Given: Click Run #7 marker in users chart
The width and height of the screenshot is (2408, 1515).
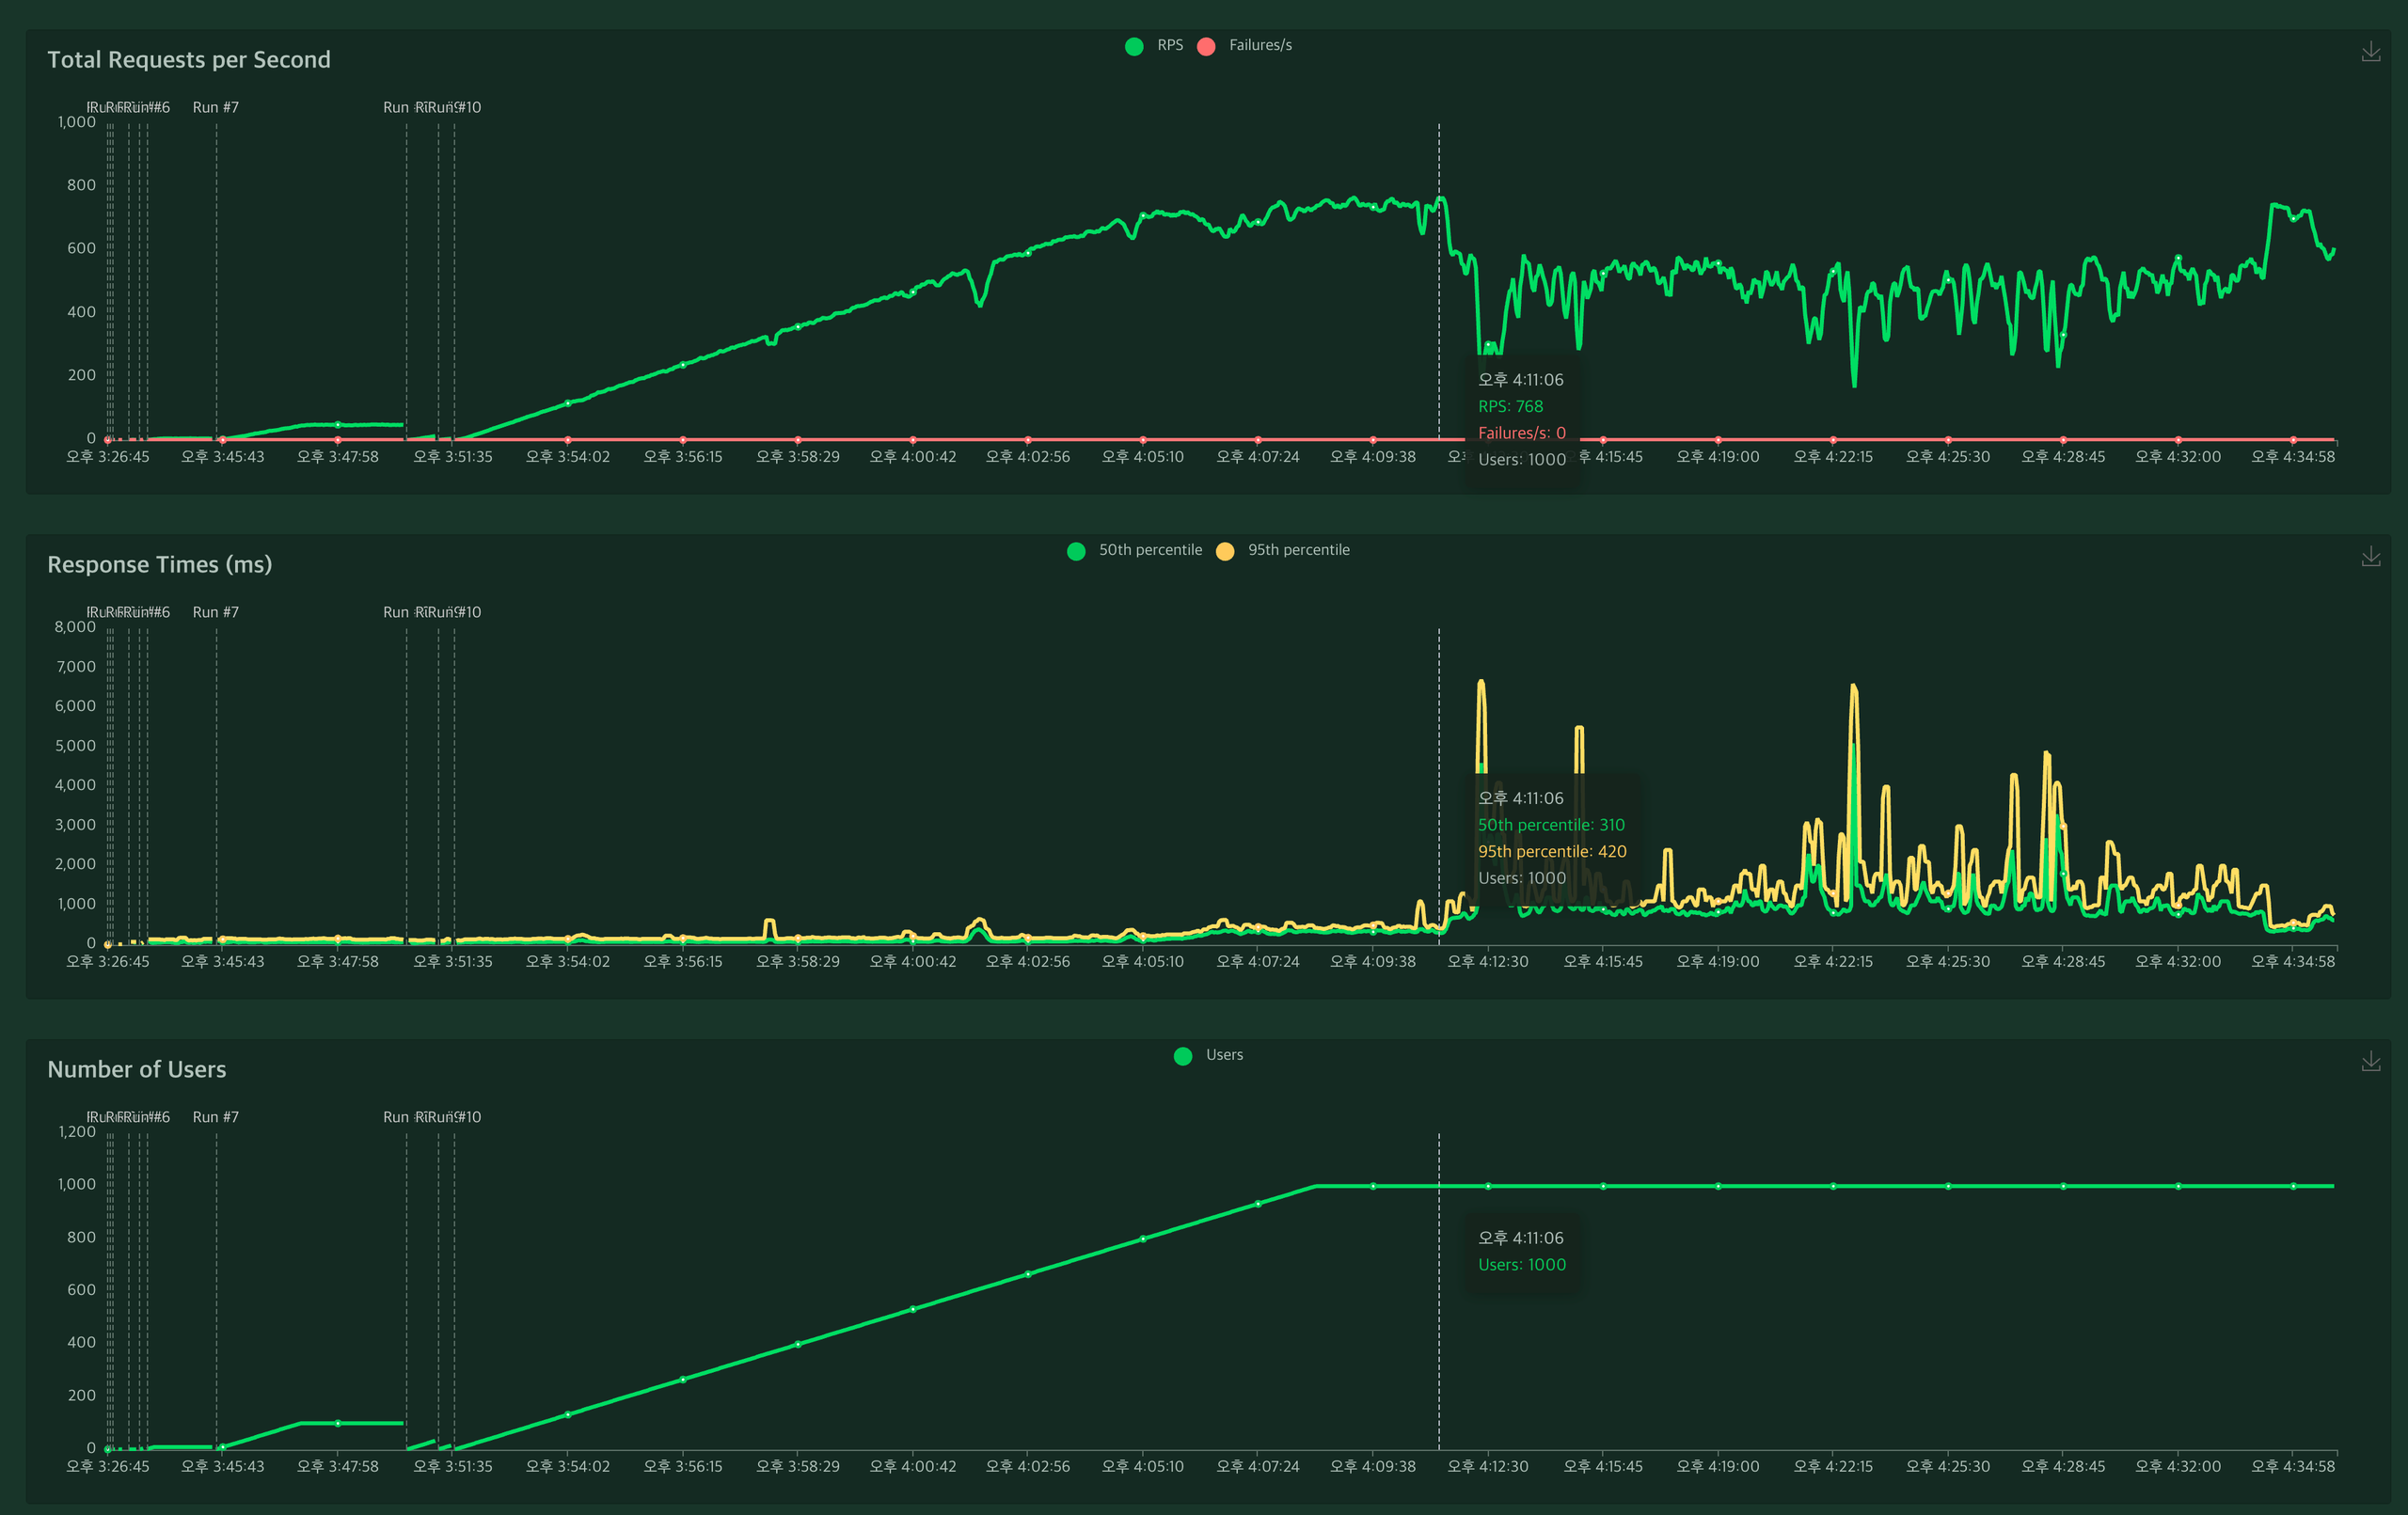Looking at the screenshot, I should pos(216,1117).
